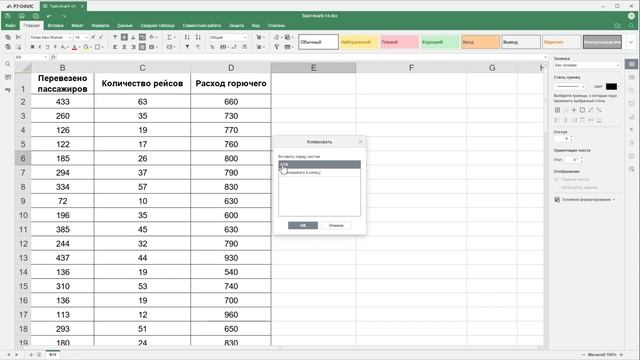Screen dimensions: 640x360
Task: Click the filter funnel icon
Action: pos(187,47)
